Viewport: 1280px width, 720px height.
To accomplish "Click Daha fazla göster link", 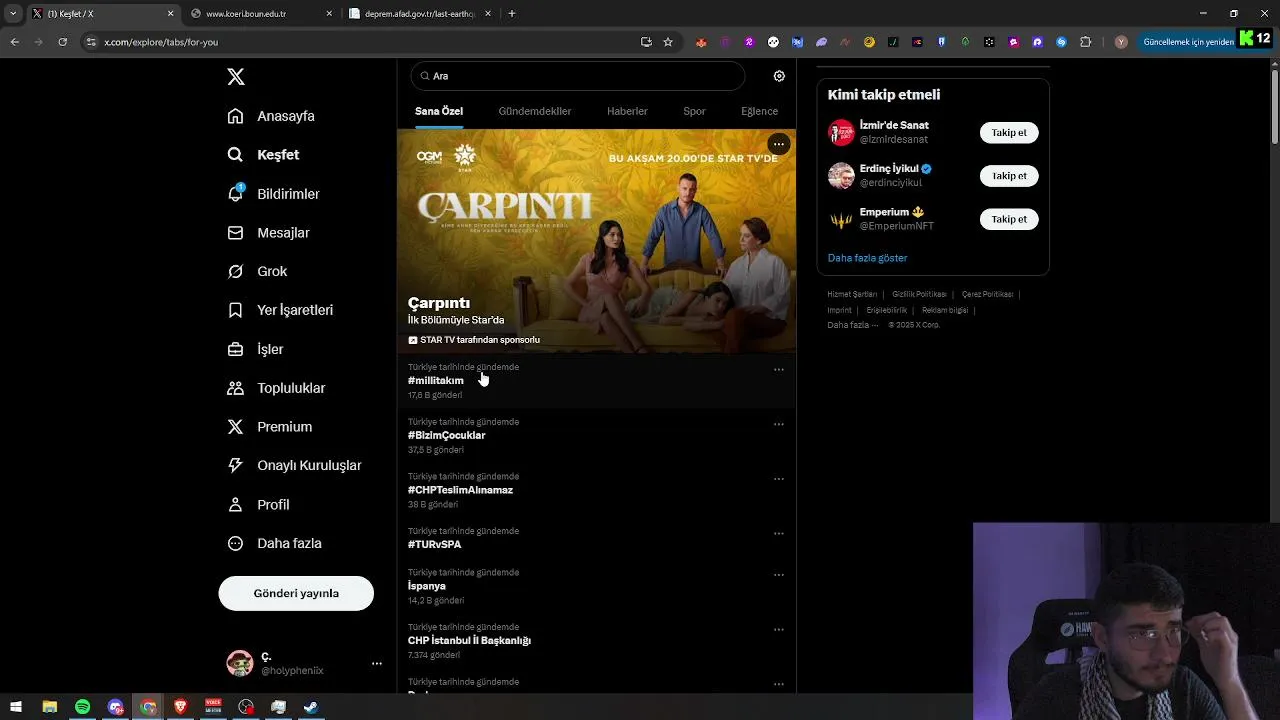I will [x=867, y=258].
